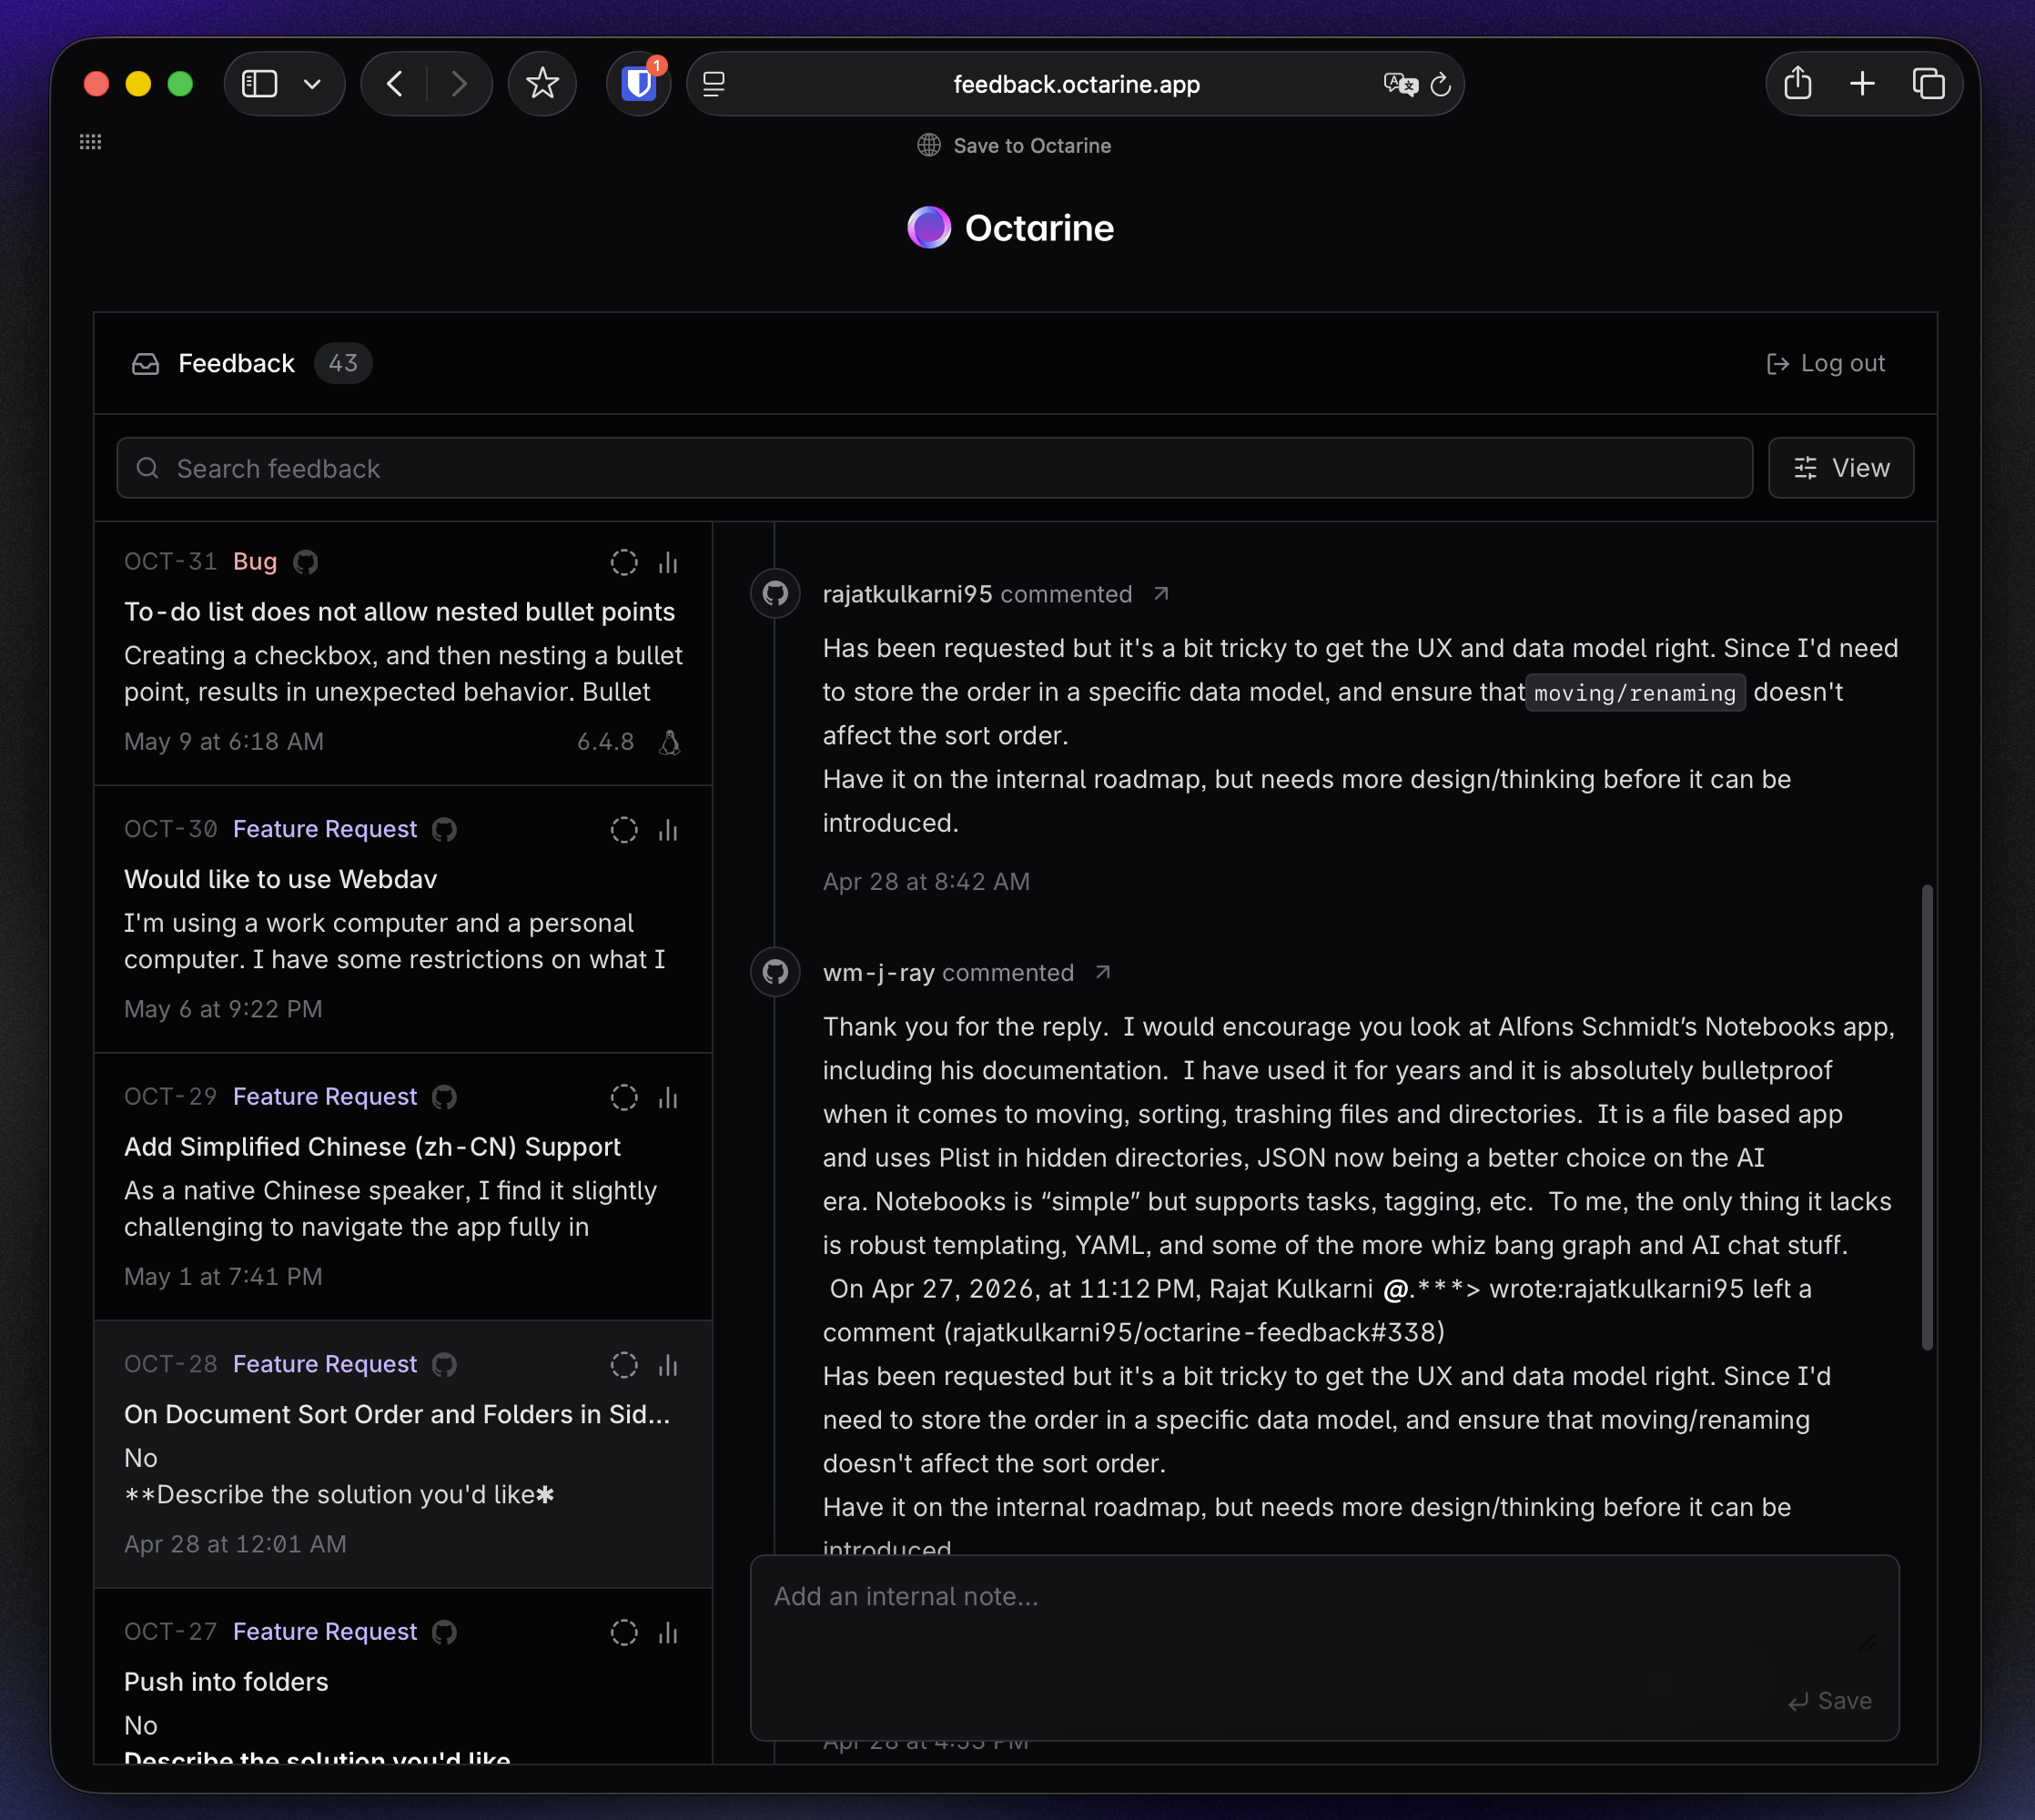Screen dimensions: 2035x1820
Task: Open status circle on OCT-28 item
Action: [624, 1365]
